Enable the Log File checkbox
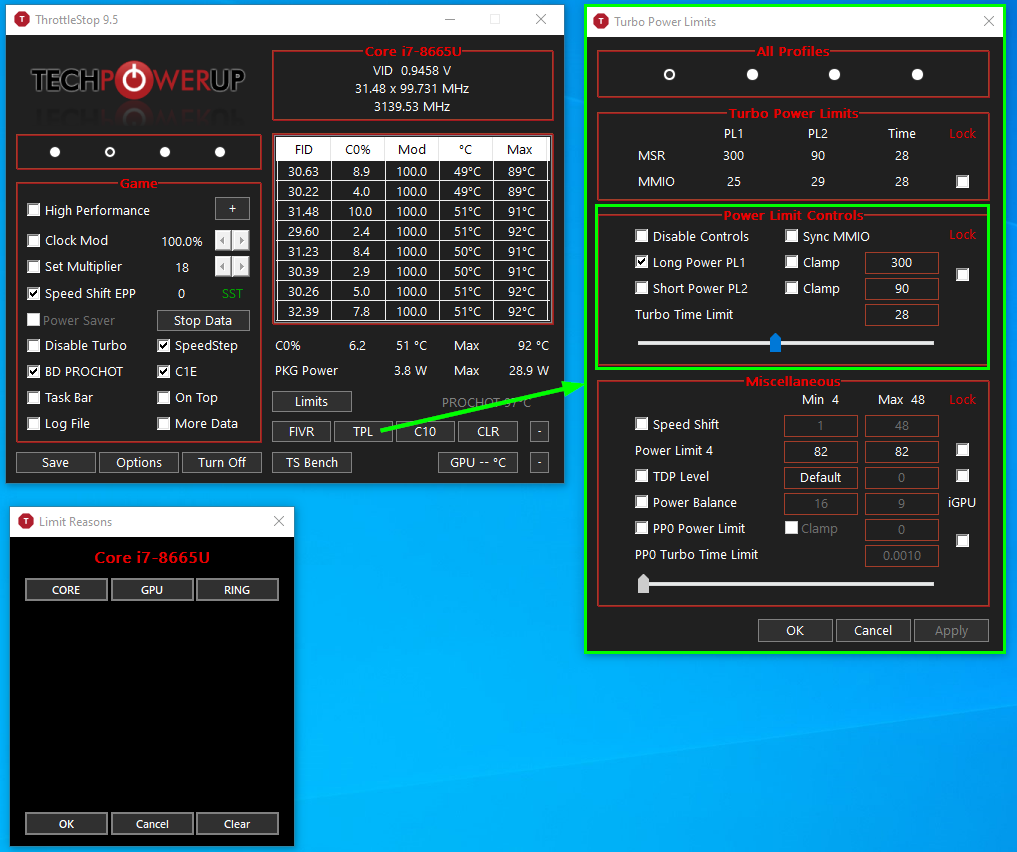The image size is (1017, 852). [x=34, y=423]
